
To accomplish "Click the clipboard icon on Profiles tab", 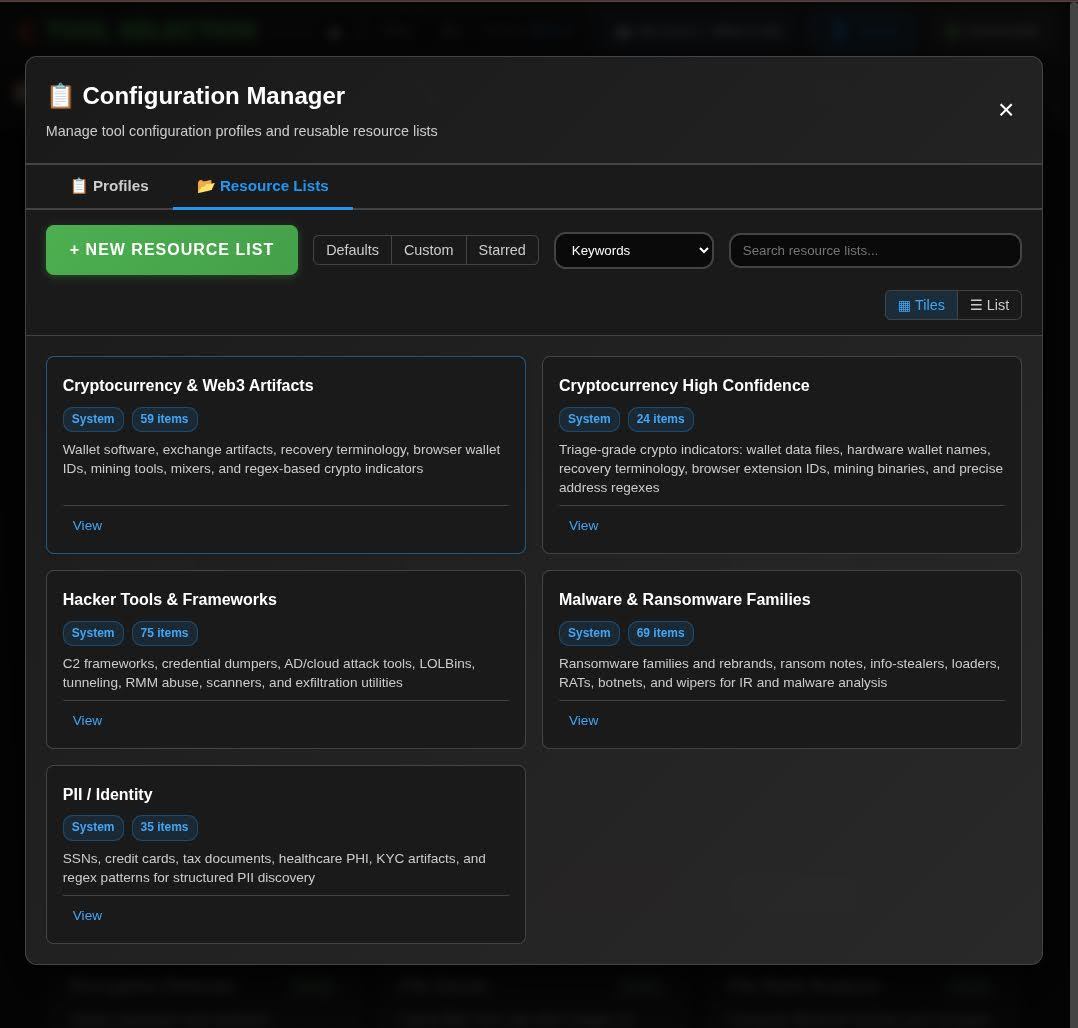I will pyautogui.click(x=79, y=186).
